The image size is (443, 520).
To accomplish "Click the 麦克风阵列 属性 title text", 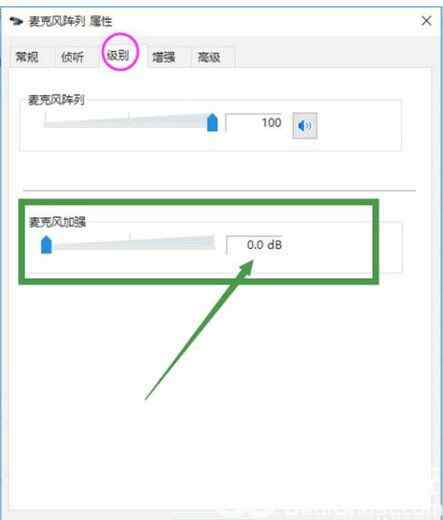I will pyautogui.click(x=70, y=21).
